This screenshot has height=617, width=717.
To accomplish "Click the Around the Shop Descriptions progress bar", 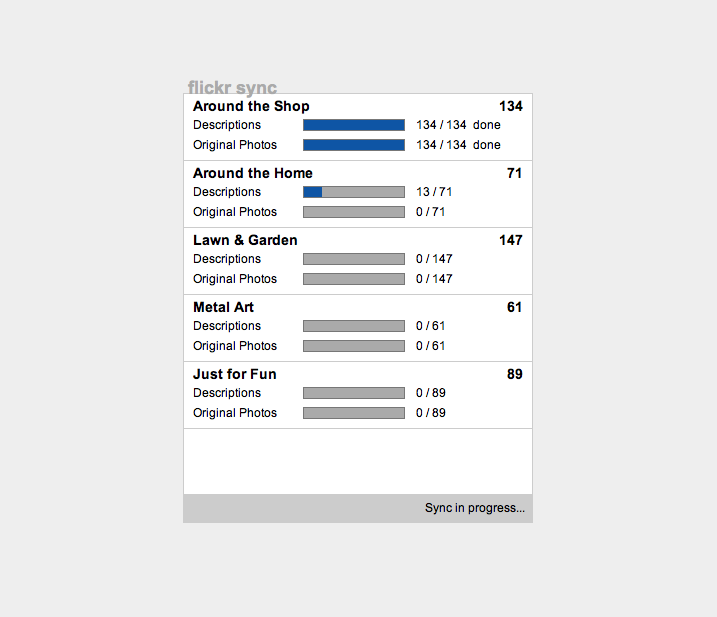I will click(354, 125).
